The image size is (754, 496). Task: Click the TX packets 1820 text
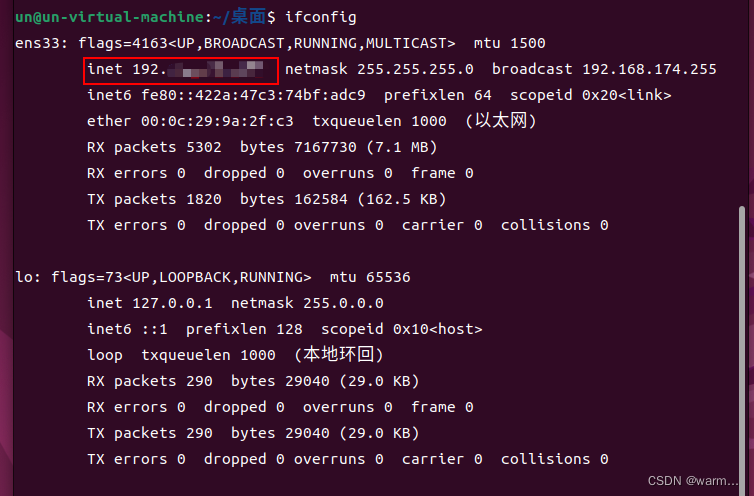click(154, 199)
